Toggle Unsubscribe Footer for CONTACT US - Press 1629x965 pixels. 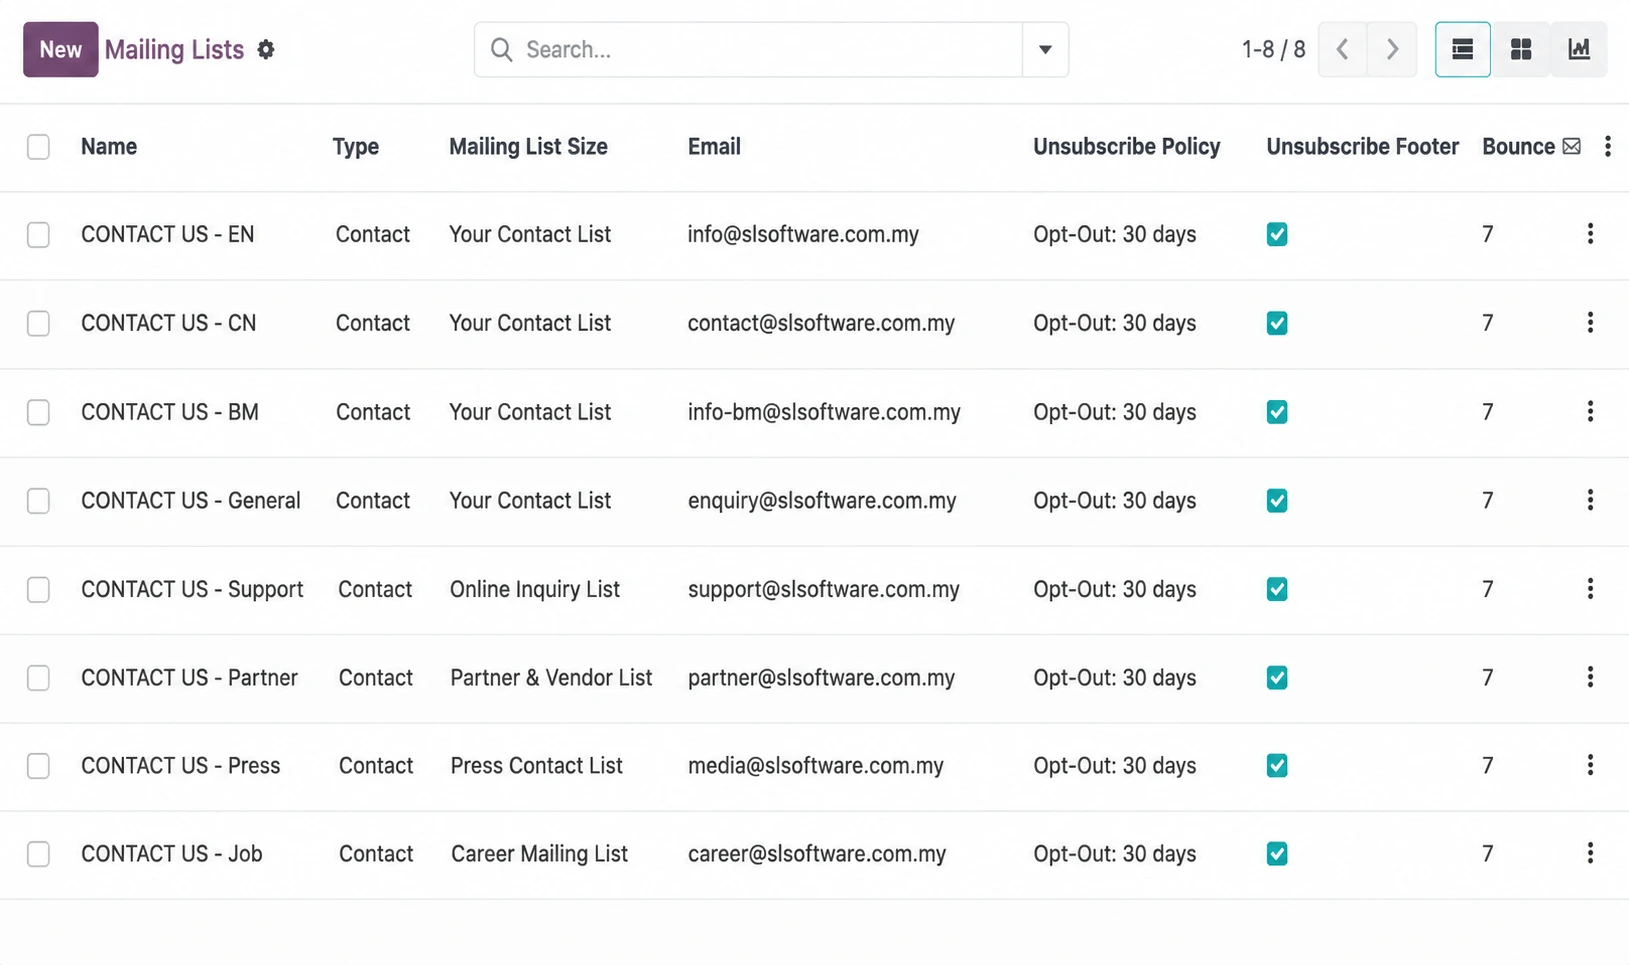1277,765
